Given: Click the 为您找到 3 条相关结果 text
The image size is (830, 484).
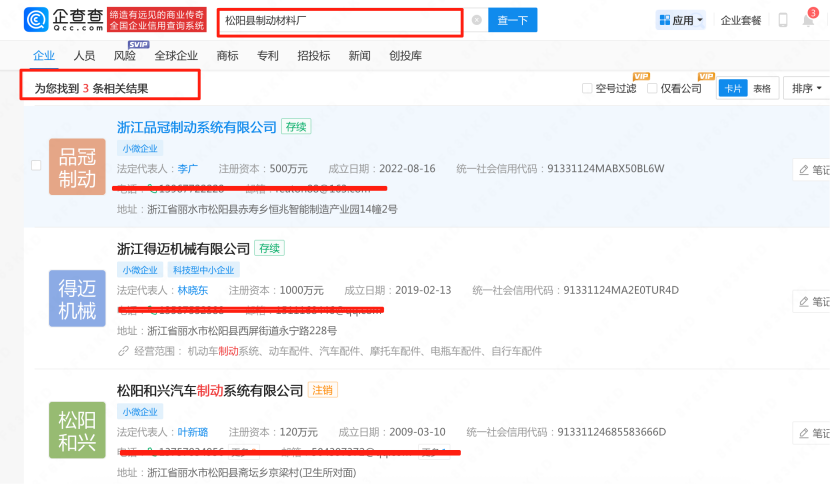Looking at the screenshot, I should click(x=91, y=88).
